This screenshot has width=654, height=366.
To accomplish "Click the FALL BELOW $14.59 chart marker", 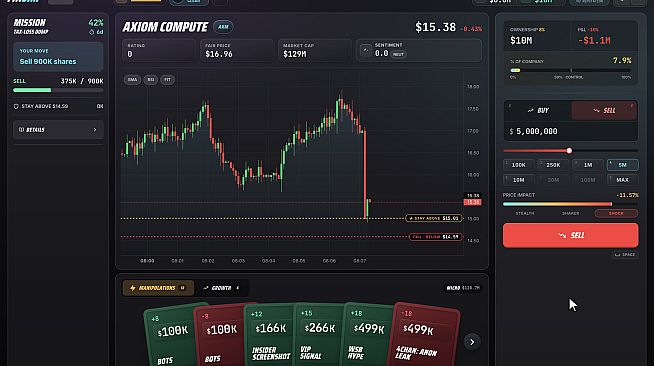I will click(435, 237).
